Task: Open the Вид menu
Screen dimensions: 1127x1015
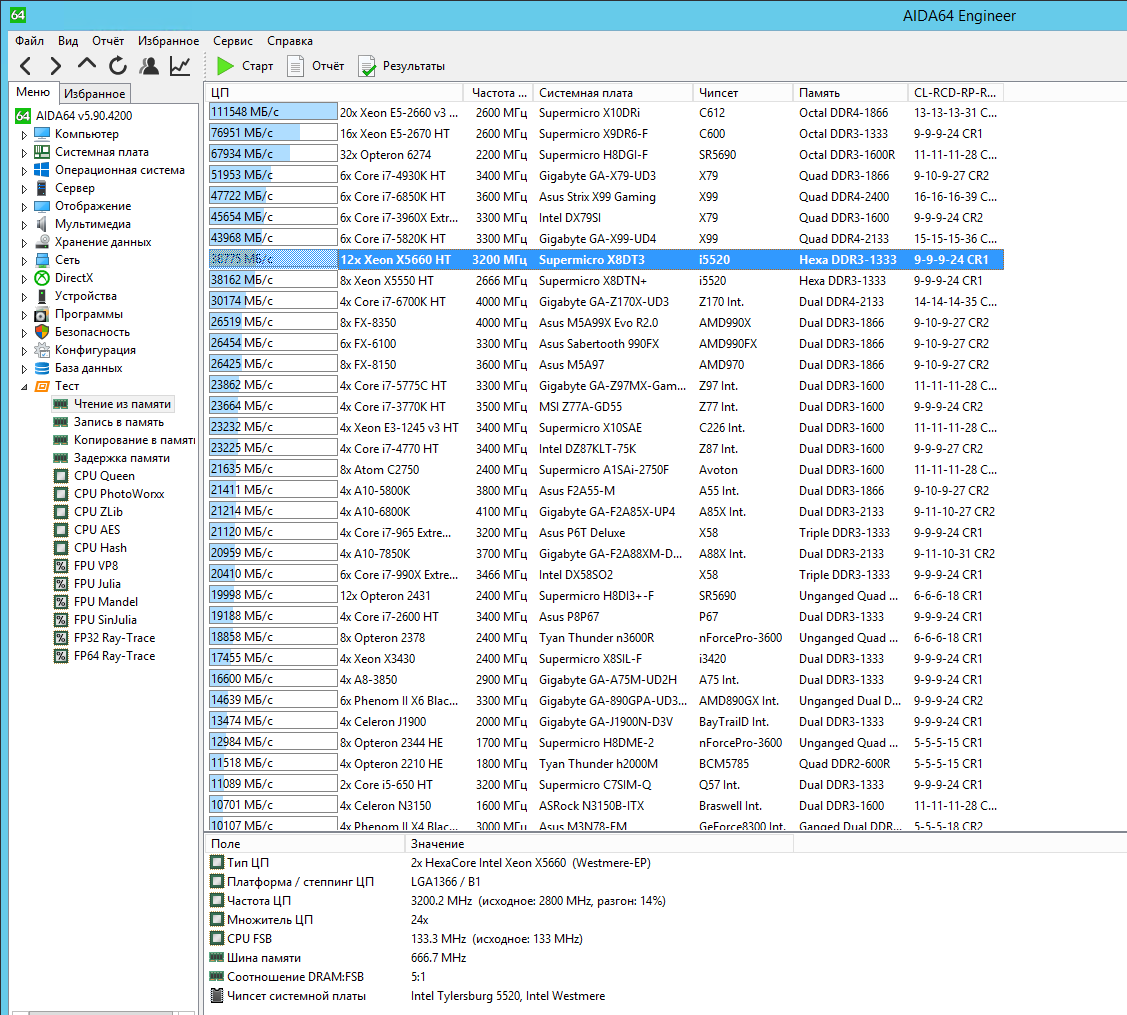Action: [x=68, y=41]
